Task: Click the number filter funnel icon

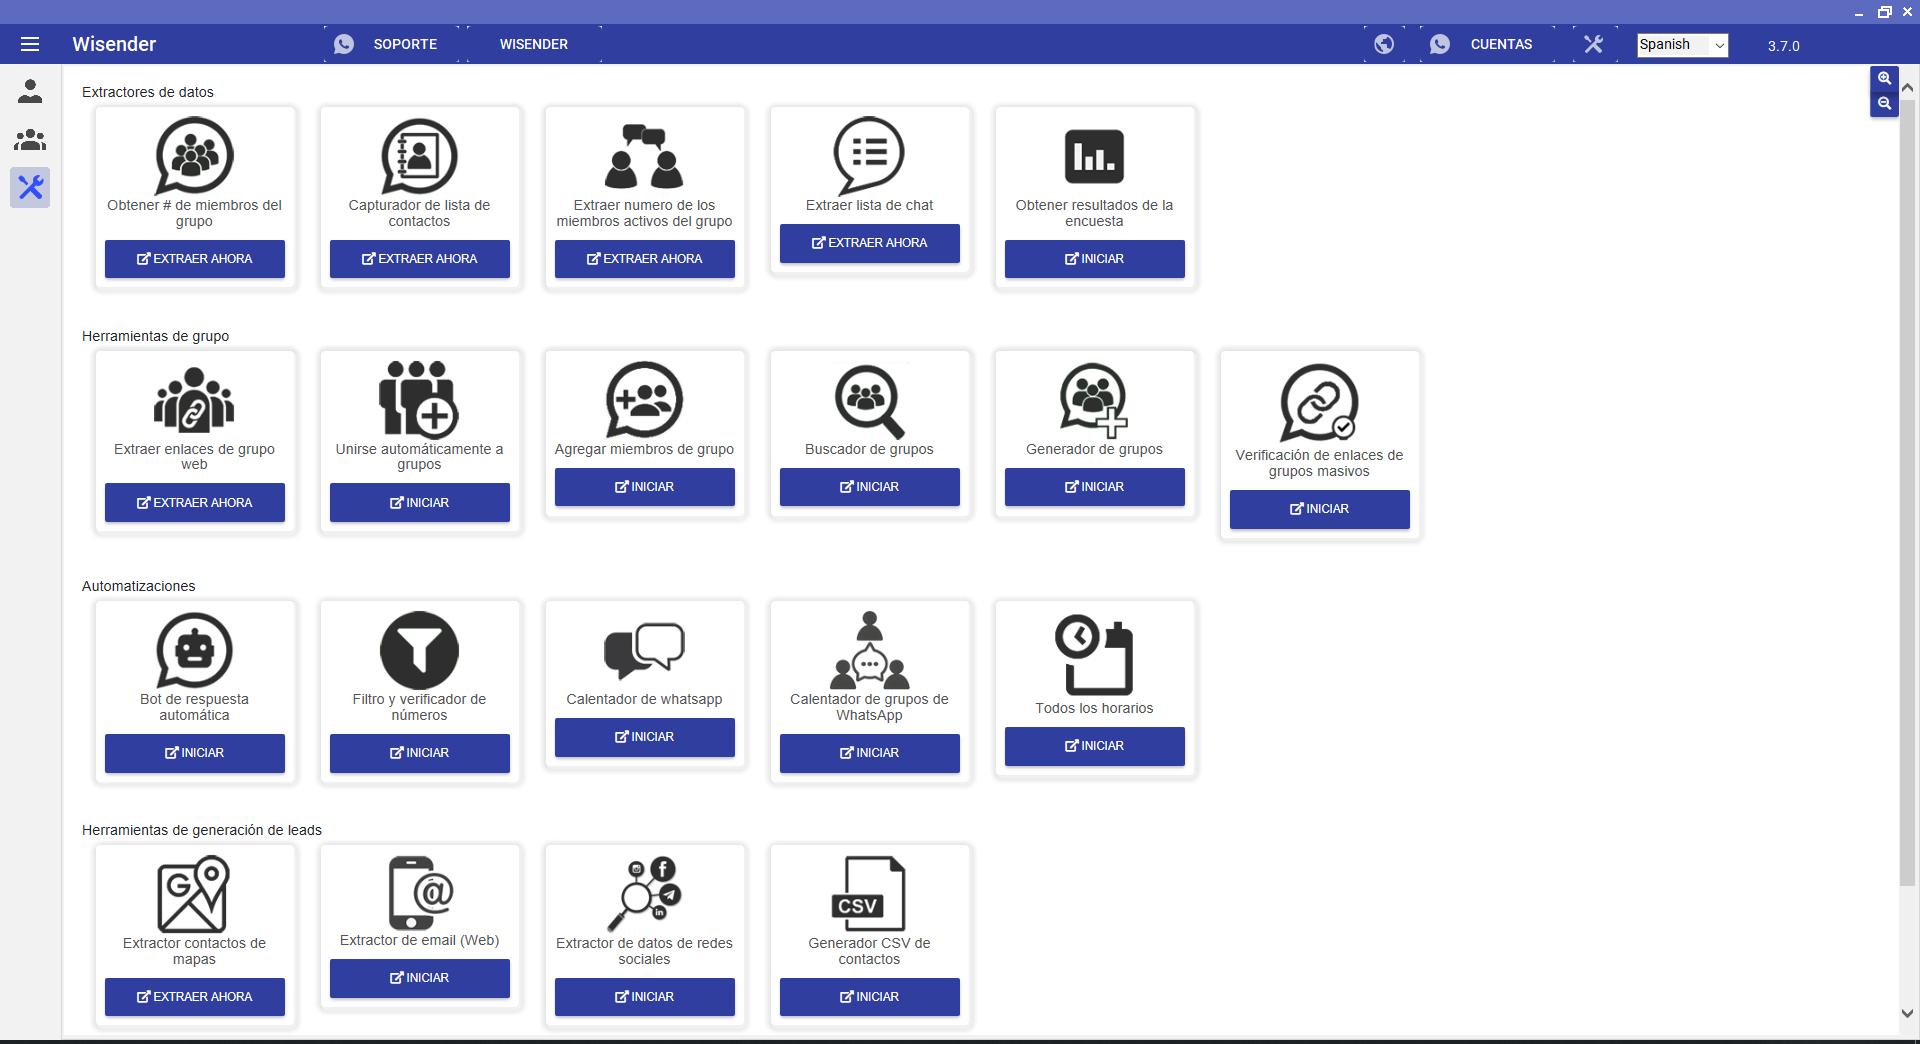Action: [x=419, y=650]
